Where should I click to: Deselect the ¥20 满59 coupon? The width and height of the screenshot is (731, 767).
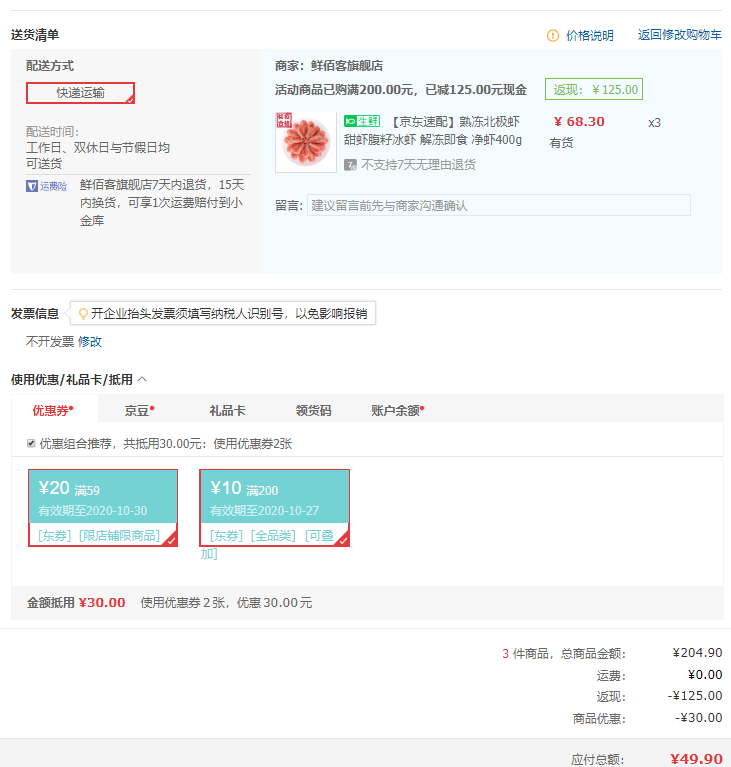tap(103, 508)
